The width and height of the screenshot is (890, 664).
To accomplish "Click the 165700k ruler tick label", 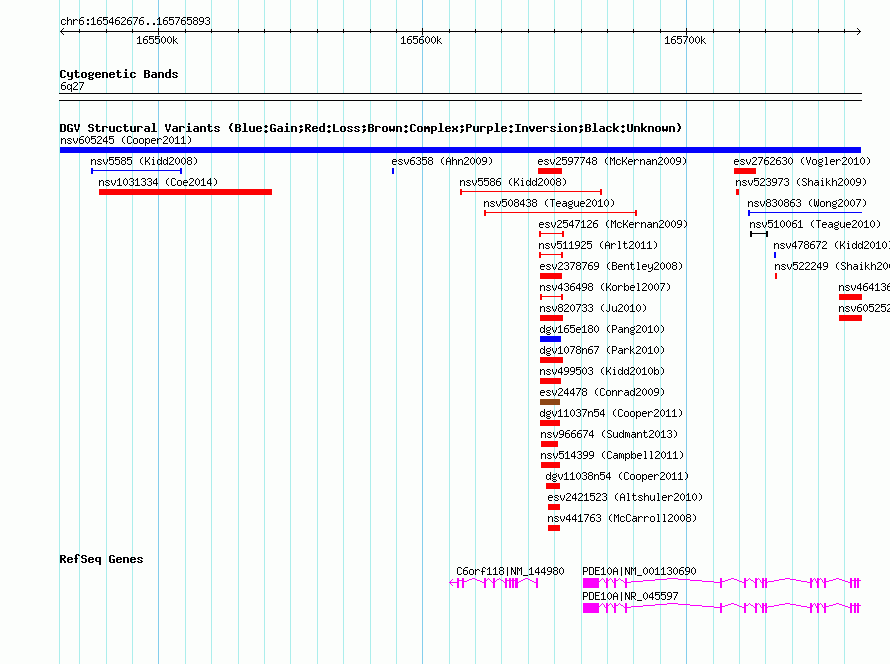I will (x=685, y=40).
